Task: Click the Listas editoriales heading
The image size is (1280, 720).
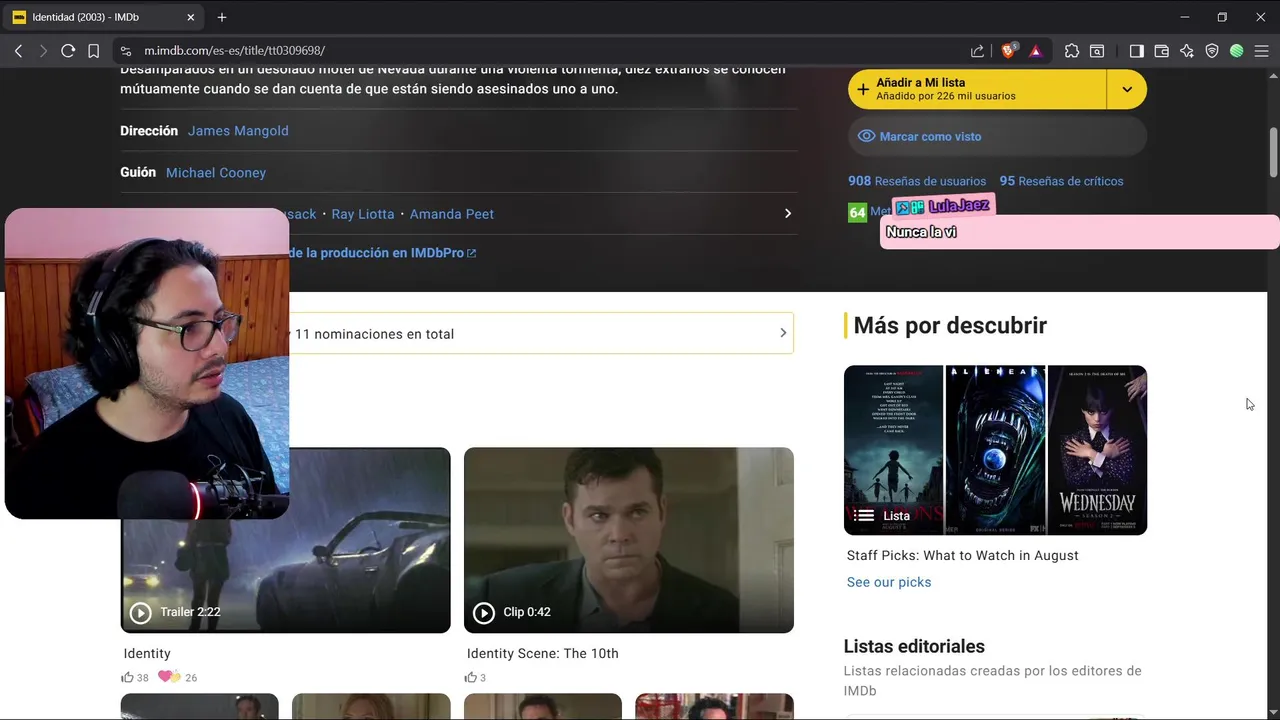Action: 914,646
